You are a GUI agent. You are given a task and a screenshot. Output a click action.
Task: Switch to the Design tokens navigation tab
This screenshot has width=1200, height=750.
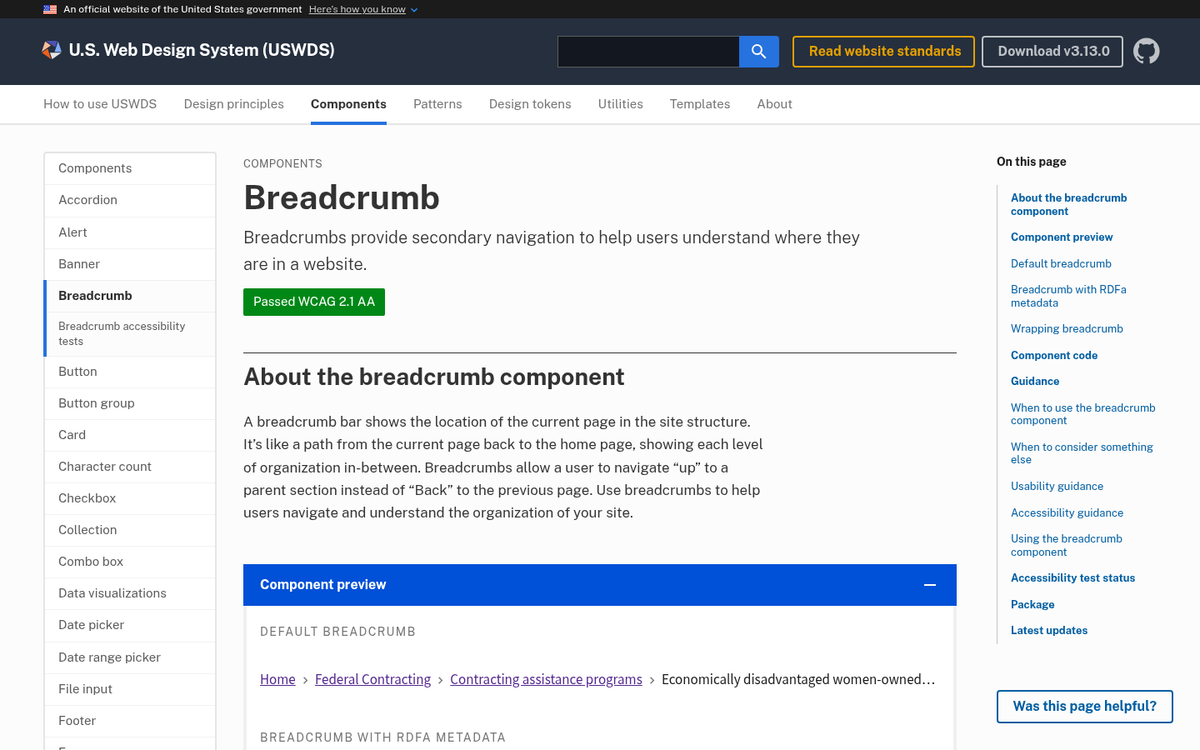[x=529, y=103]
